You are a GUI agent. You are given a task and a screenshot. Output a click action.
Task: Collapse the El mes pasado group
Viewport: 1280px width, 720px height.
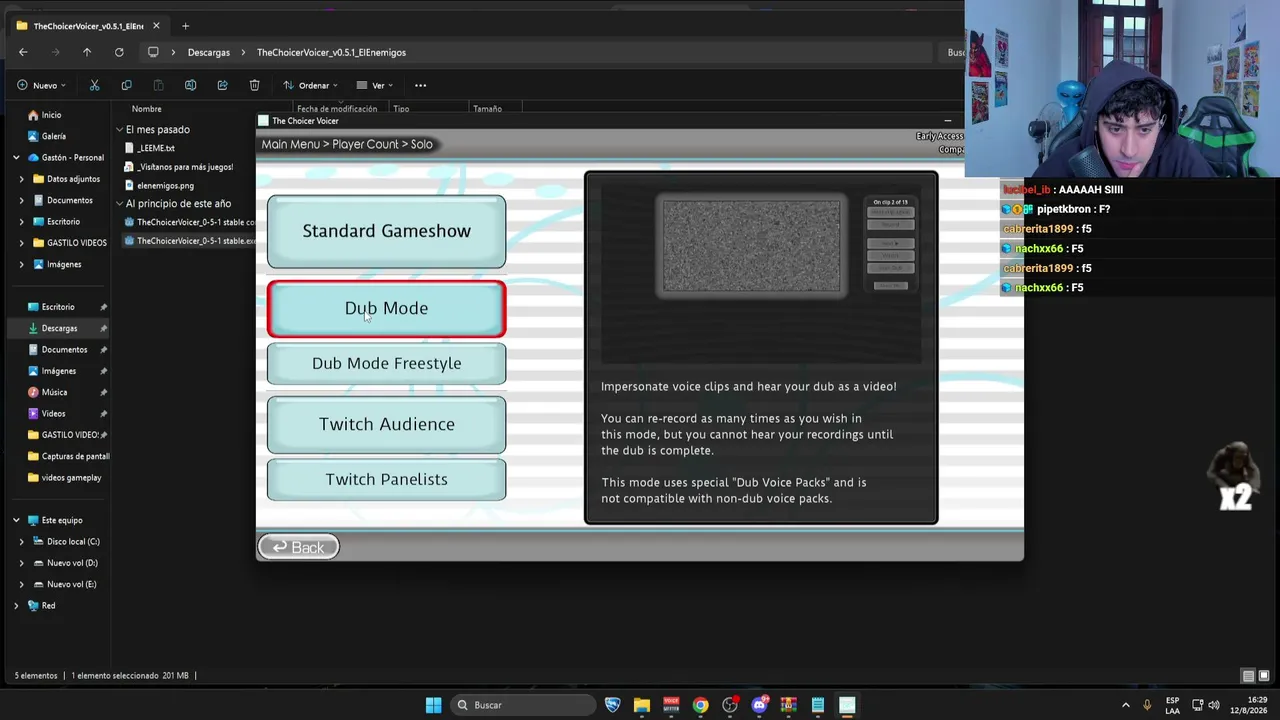(119, 130)
